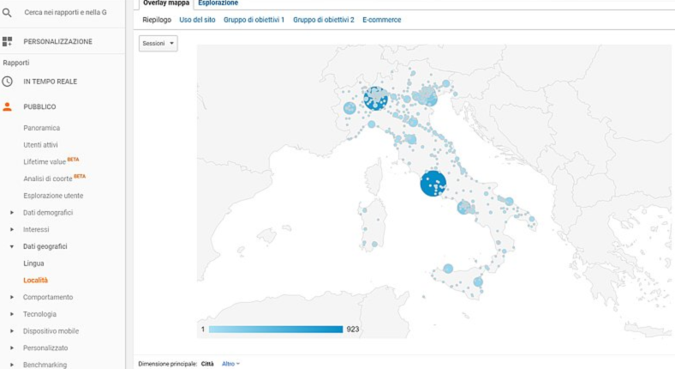675x369 pixels.
Task: Click the search magnifier icon
Action: coord(7,12)
